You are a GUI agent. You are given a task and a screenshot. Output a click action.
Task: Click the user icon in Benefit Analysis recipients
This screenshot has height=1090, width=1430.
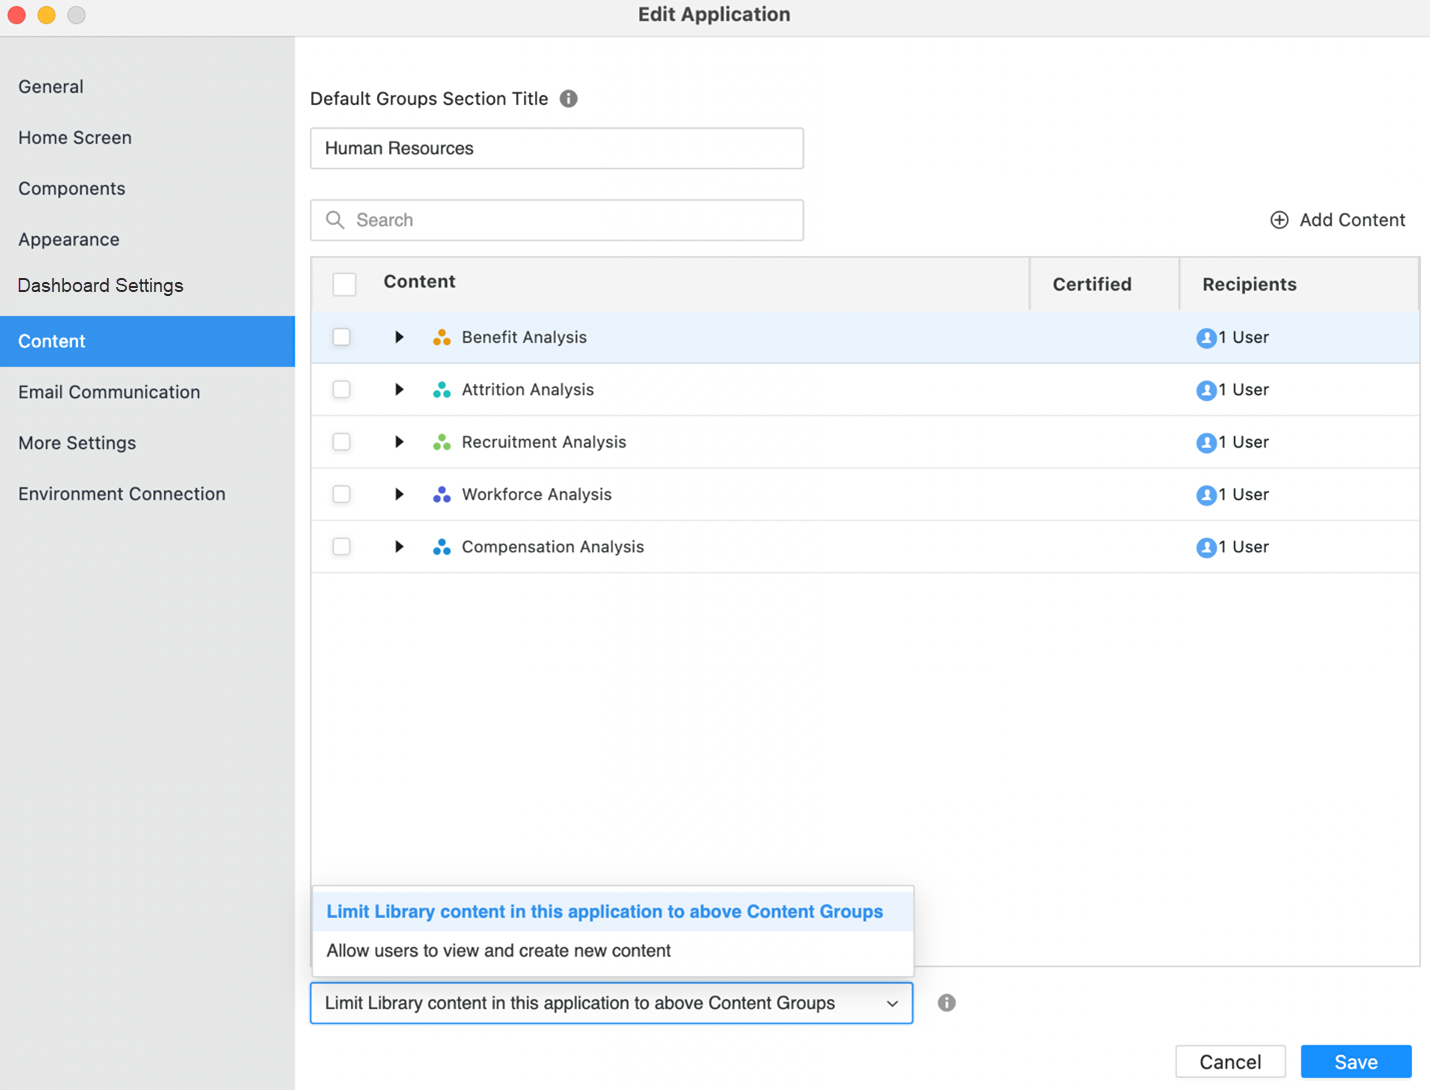click(x=1206, y=338)
